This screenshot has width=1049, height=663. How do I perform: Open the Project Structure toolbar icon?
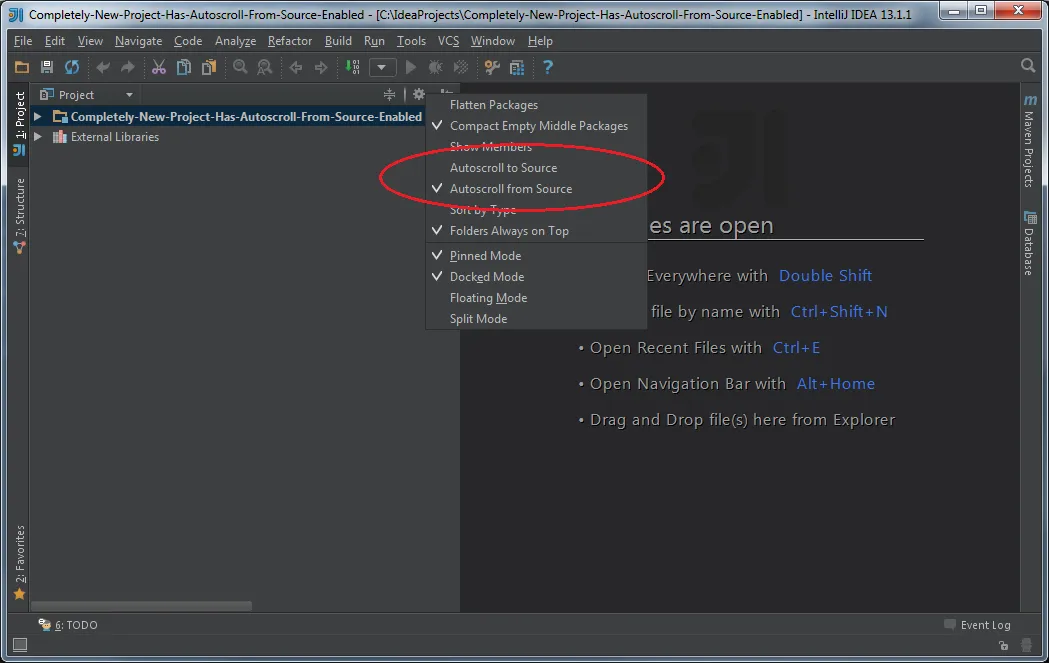pyautogui.click(x=517, y=67)
